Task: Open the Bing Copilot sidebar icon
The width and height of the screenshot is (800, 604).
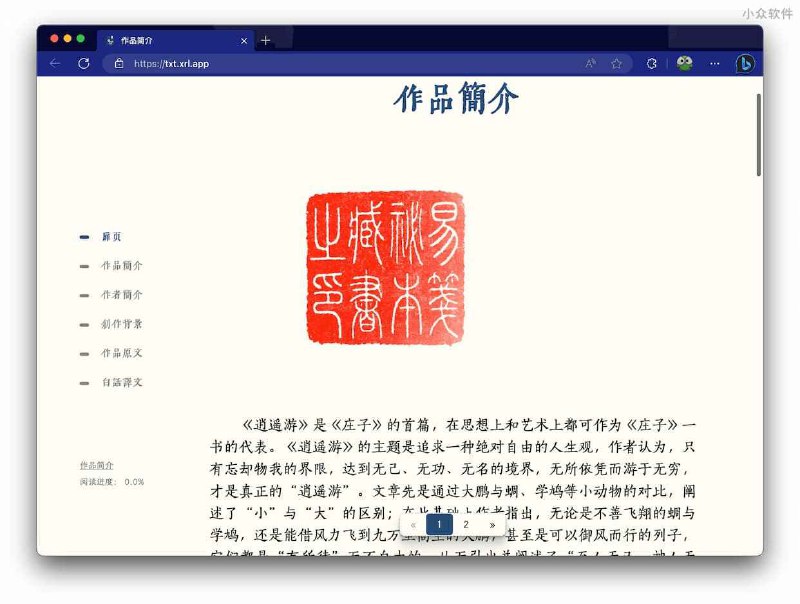Action: 744,63
